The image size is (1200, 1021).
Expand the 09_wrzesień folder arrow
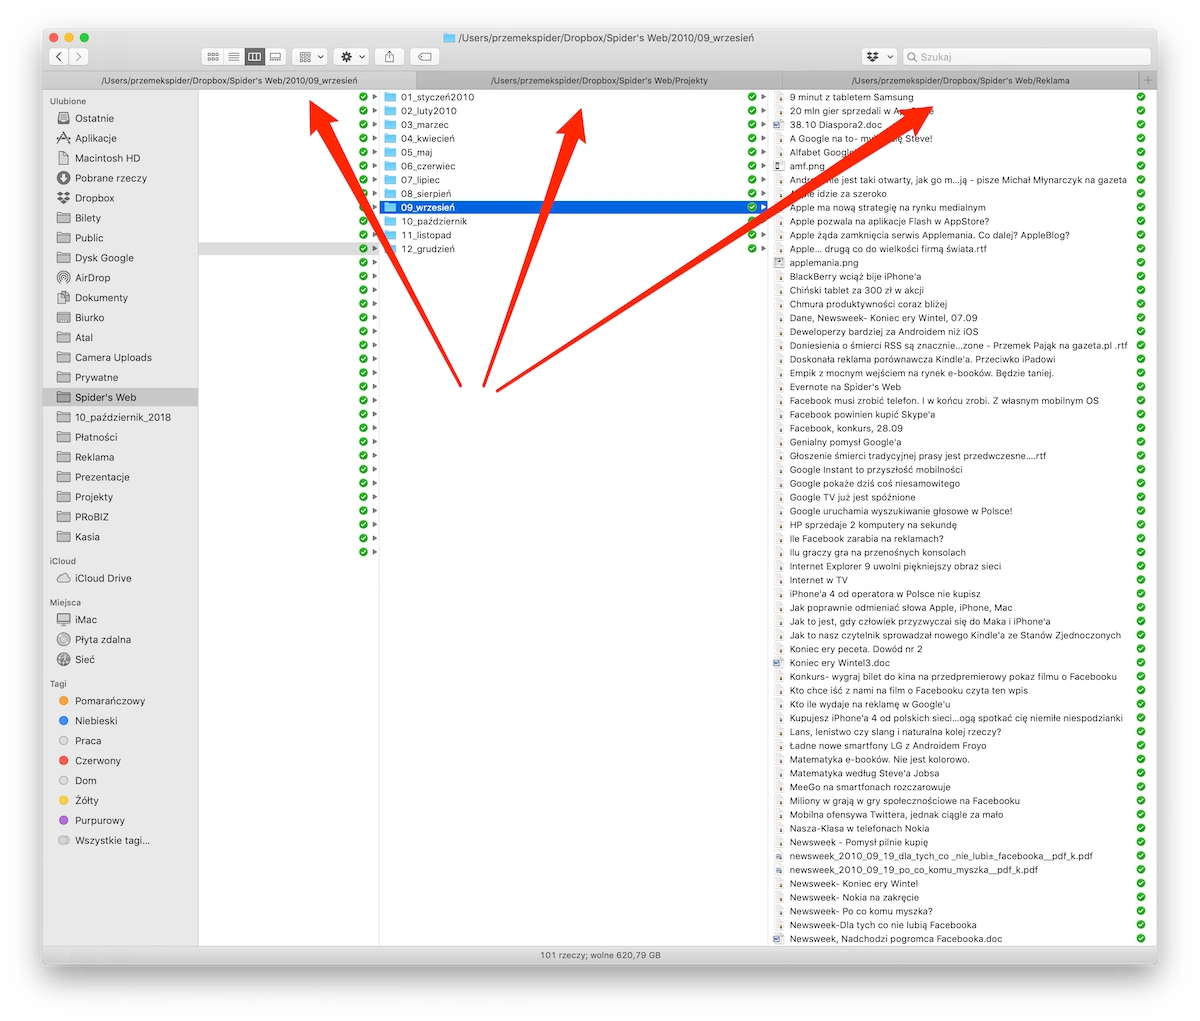pos(762,207)
